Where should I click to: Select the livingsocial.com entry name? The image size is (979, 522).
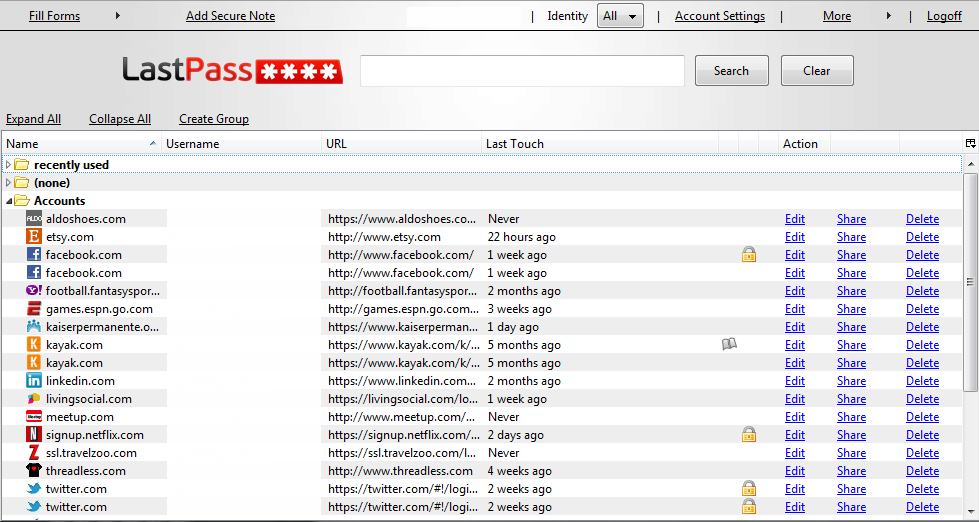89,398
